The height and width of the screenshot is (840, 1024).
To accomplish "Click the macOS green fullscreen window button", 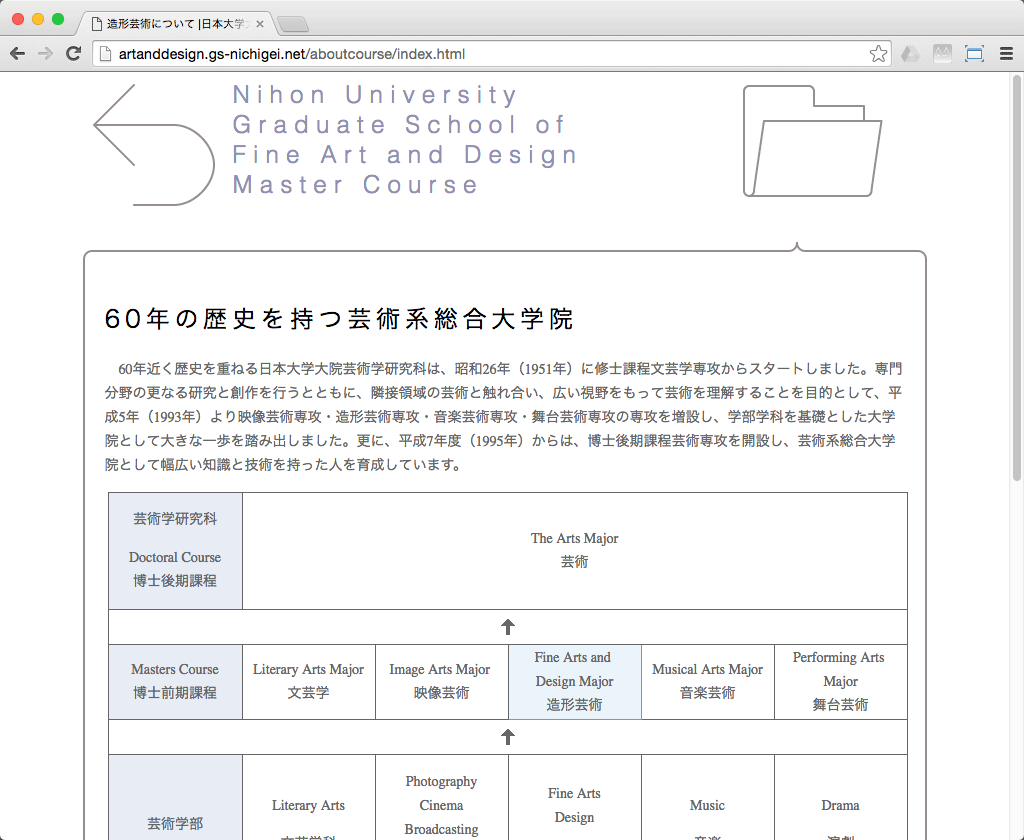I will (x=57, y=19).
